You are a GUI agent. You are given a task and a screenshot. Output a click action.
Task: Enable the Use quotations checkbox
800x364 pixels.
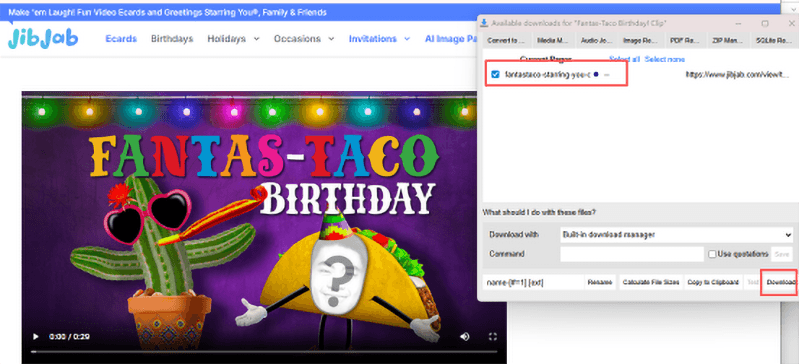[712, 254]
